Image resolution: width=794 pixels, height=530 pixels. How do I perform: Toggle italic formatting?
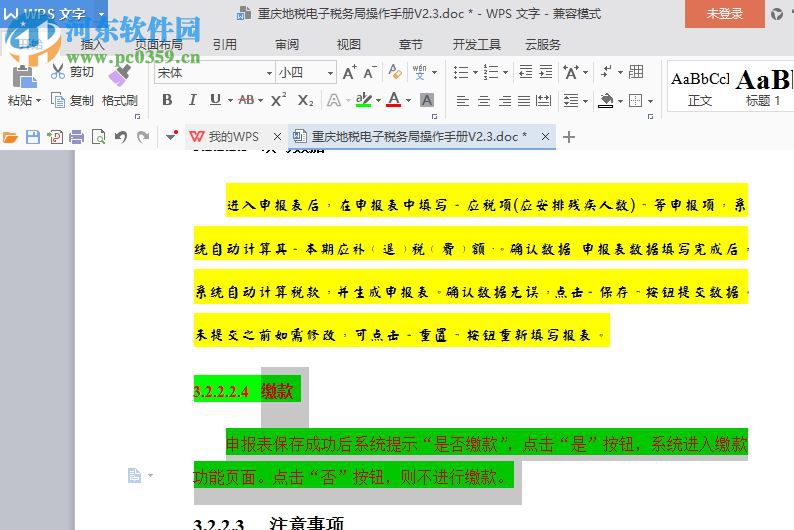coord(192,100)
